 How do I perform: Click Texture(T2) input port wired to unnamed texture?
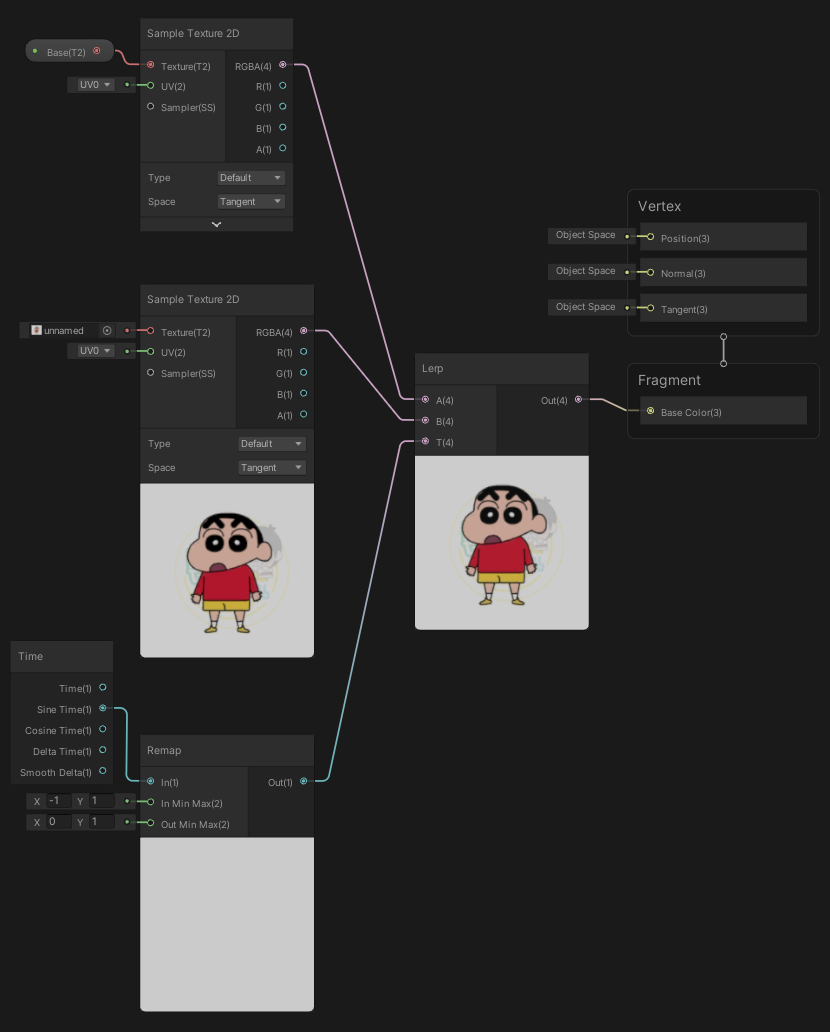pyautogui.click(x=151, y=330)
